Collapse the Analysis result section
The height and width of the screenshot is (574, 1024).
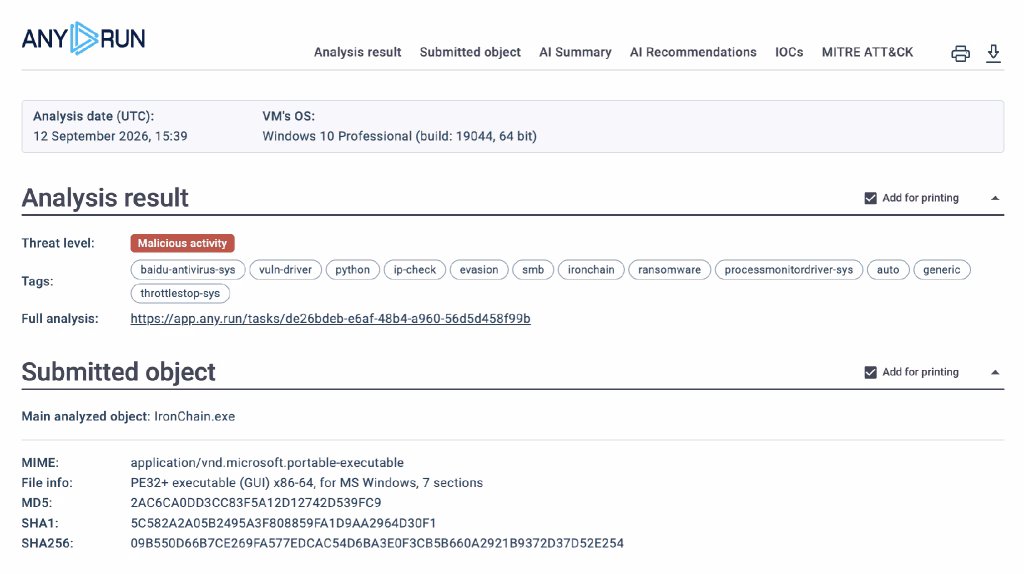995,198
